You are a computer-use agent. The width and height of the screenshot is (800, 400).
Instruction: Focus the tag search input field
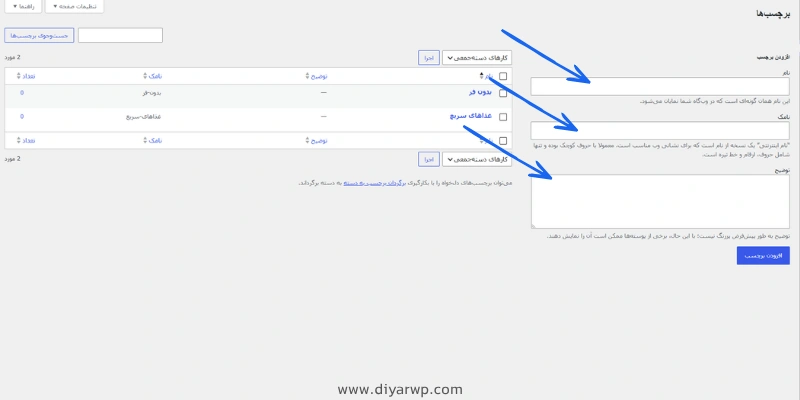click(x=120, y=36)
